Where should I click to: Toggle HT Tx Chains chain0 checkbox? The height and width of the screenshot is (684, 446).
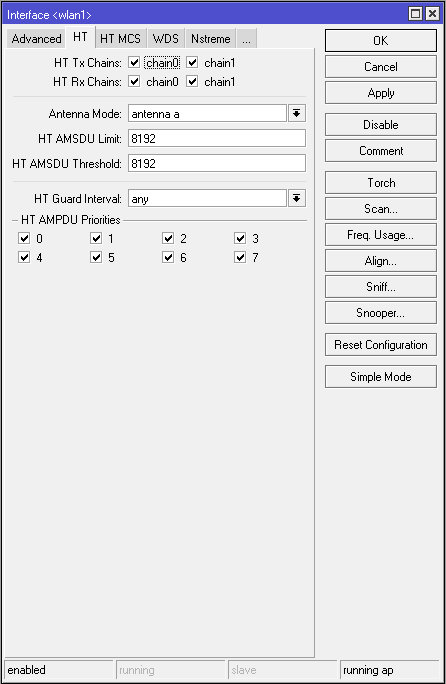134,63
